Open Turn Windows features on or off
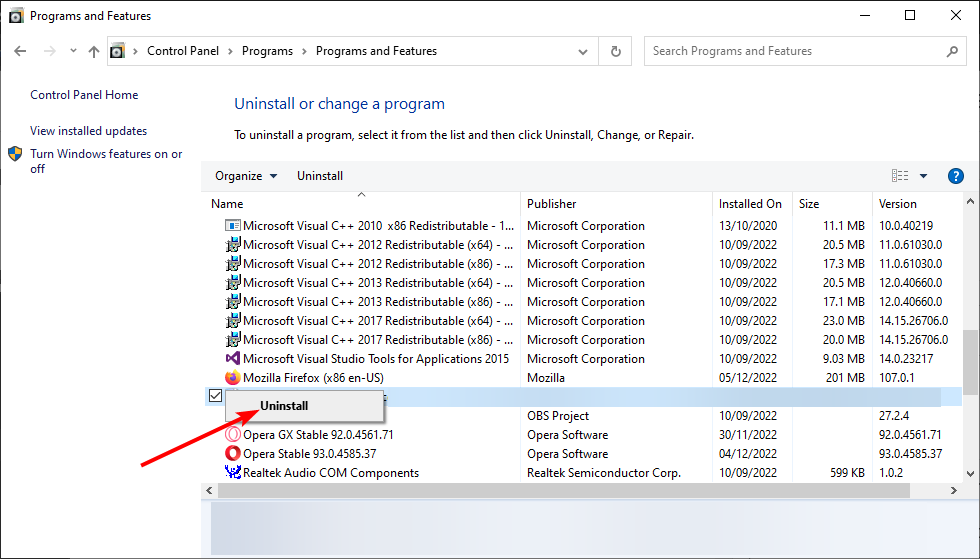The image size is (980, 559). pyautogui.click(x=106, y=161)
